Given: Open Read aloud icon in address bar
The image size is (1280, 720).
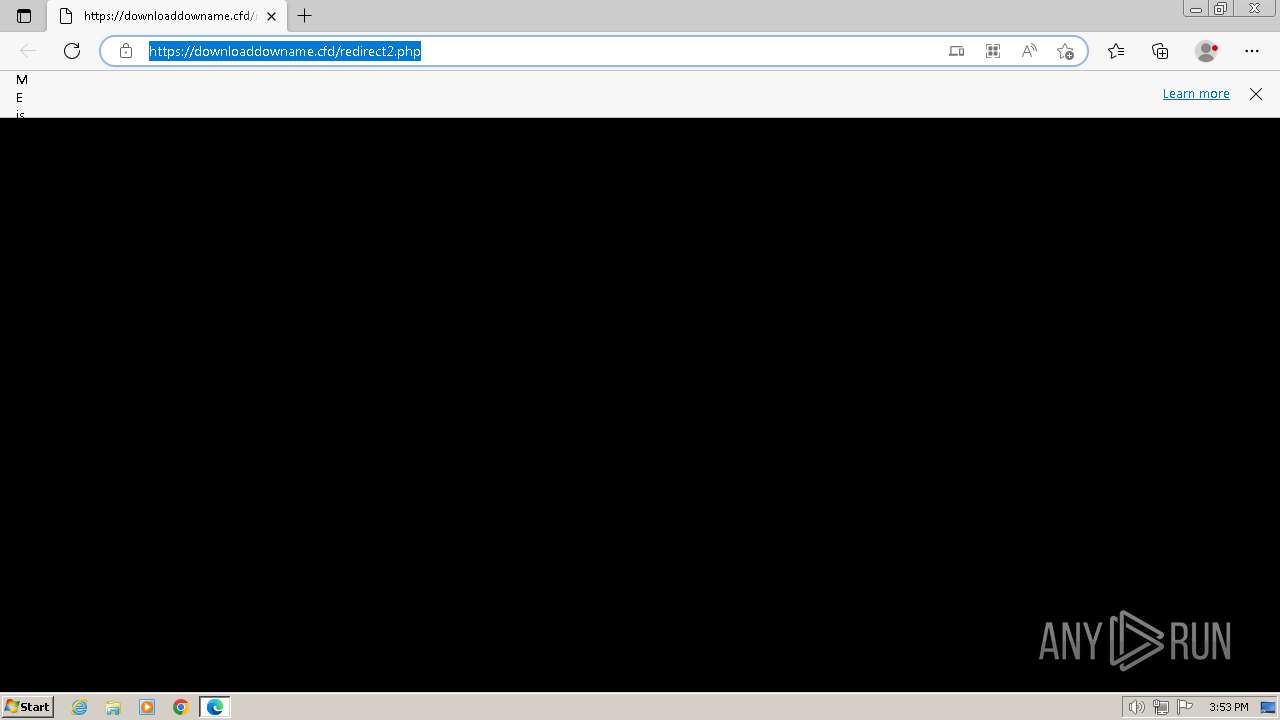Looking at the screenshot, I should tap(1029, 51).
